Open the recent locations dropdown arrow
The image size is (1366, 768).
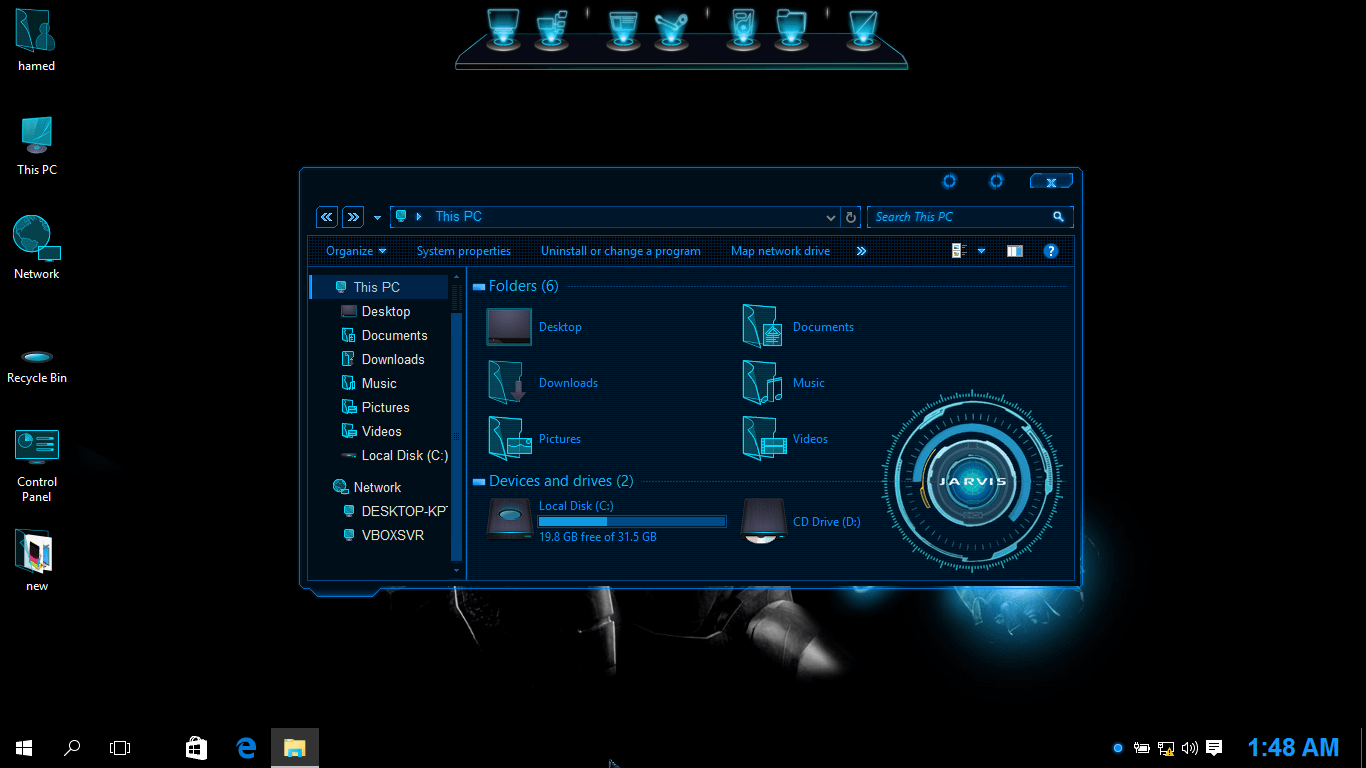point(377,218)
